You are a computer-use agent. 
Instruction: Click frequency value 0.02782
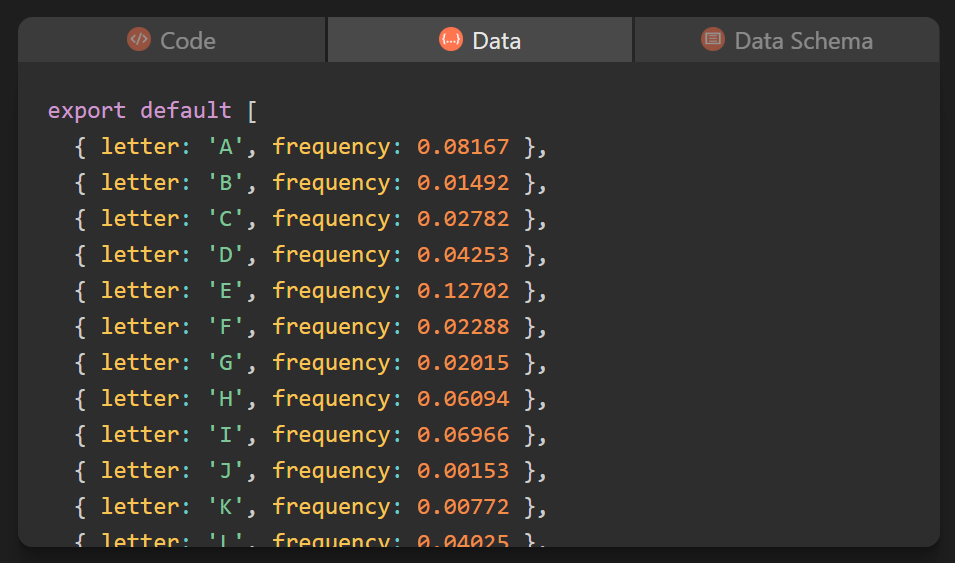(x=463, y=219)
